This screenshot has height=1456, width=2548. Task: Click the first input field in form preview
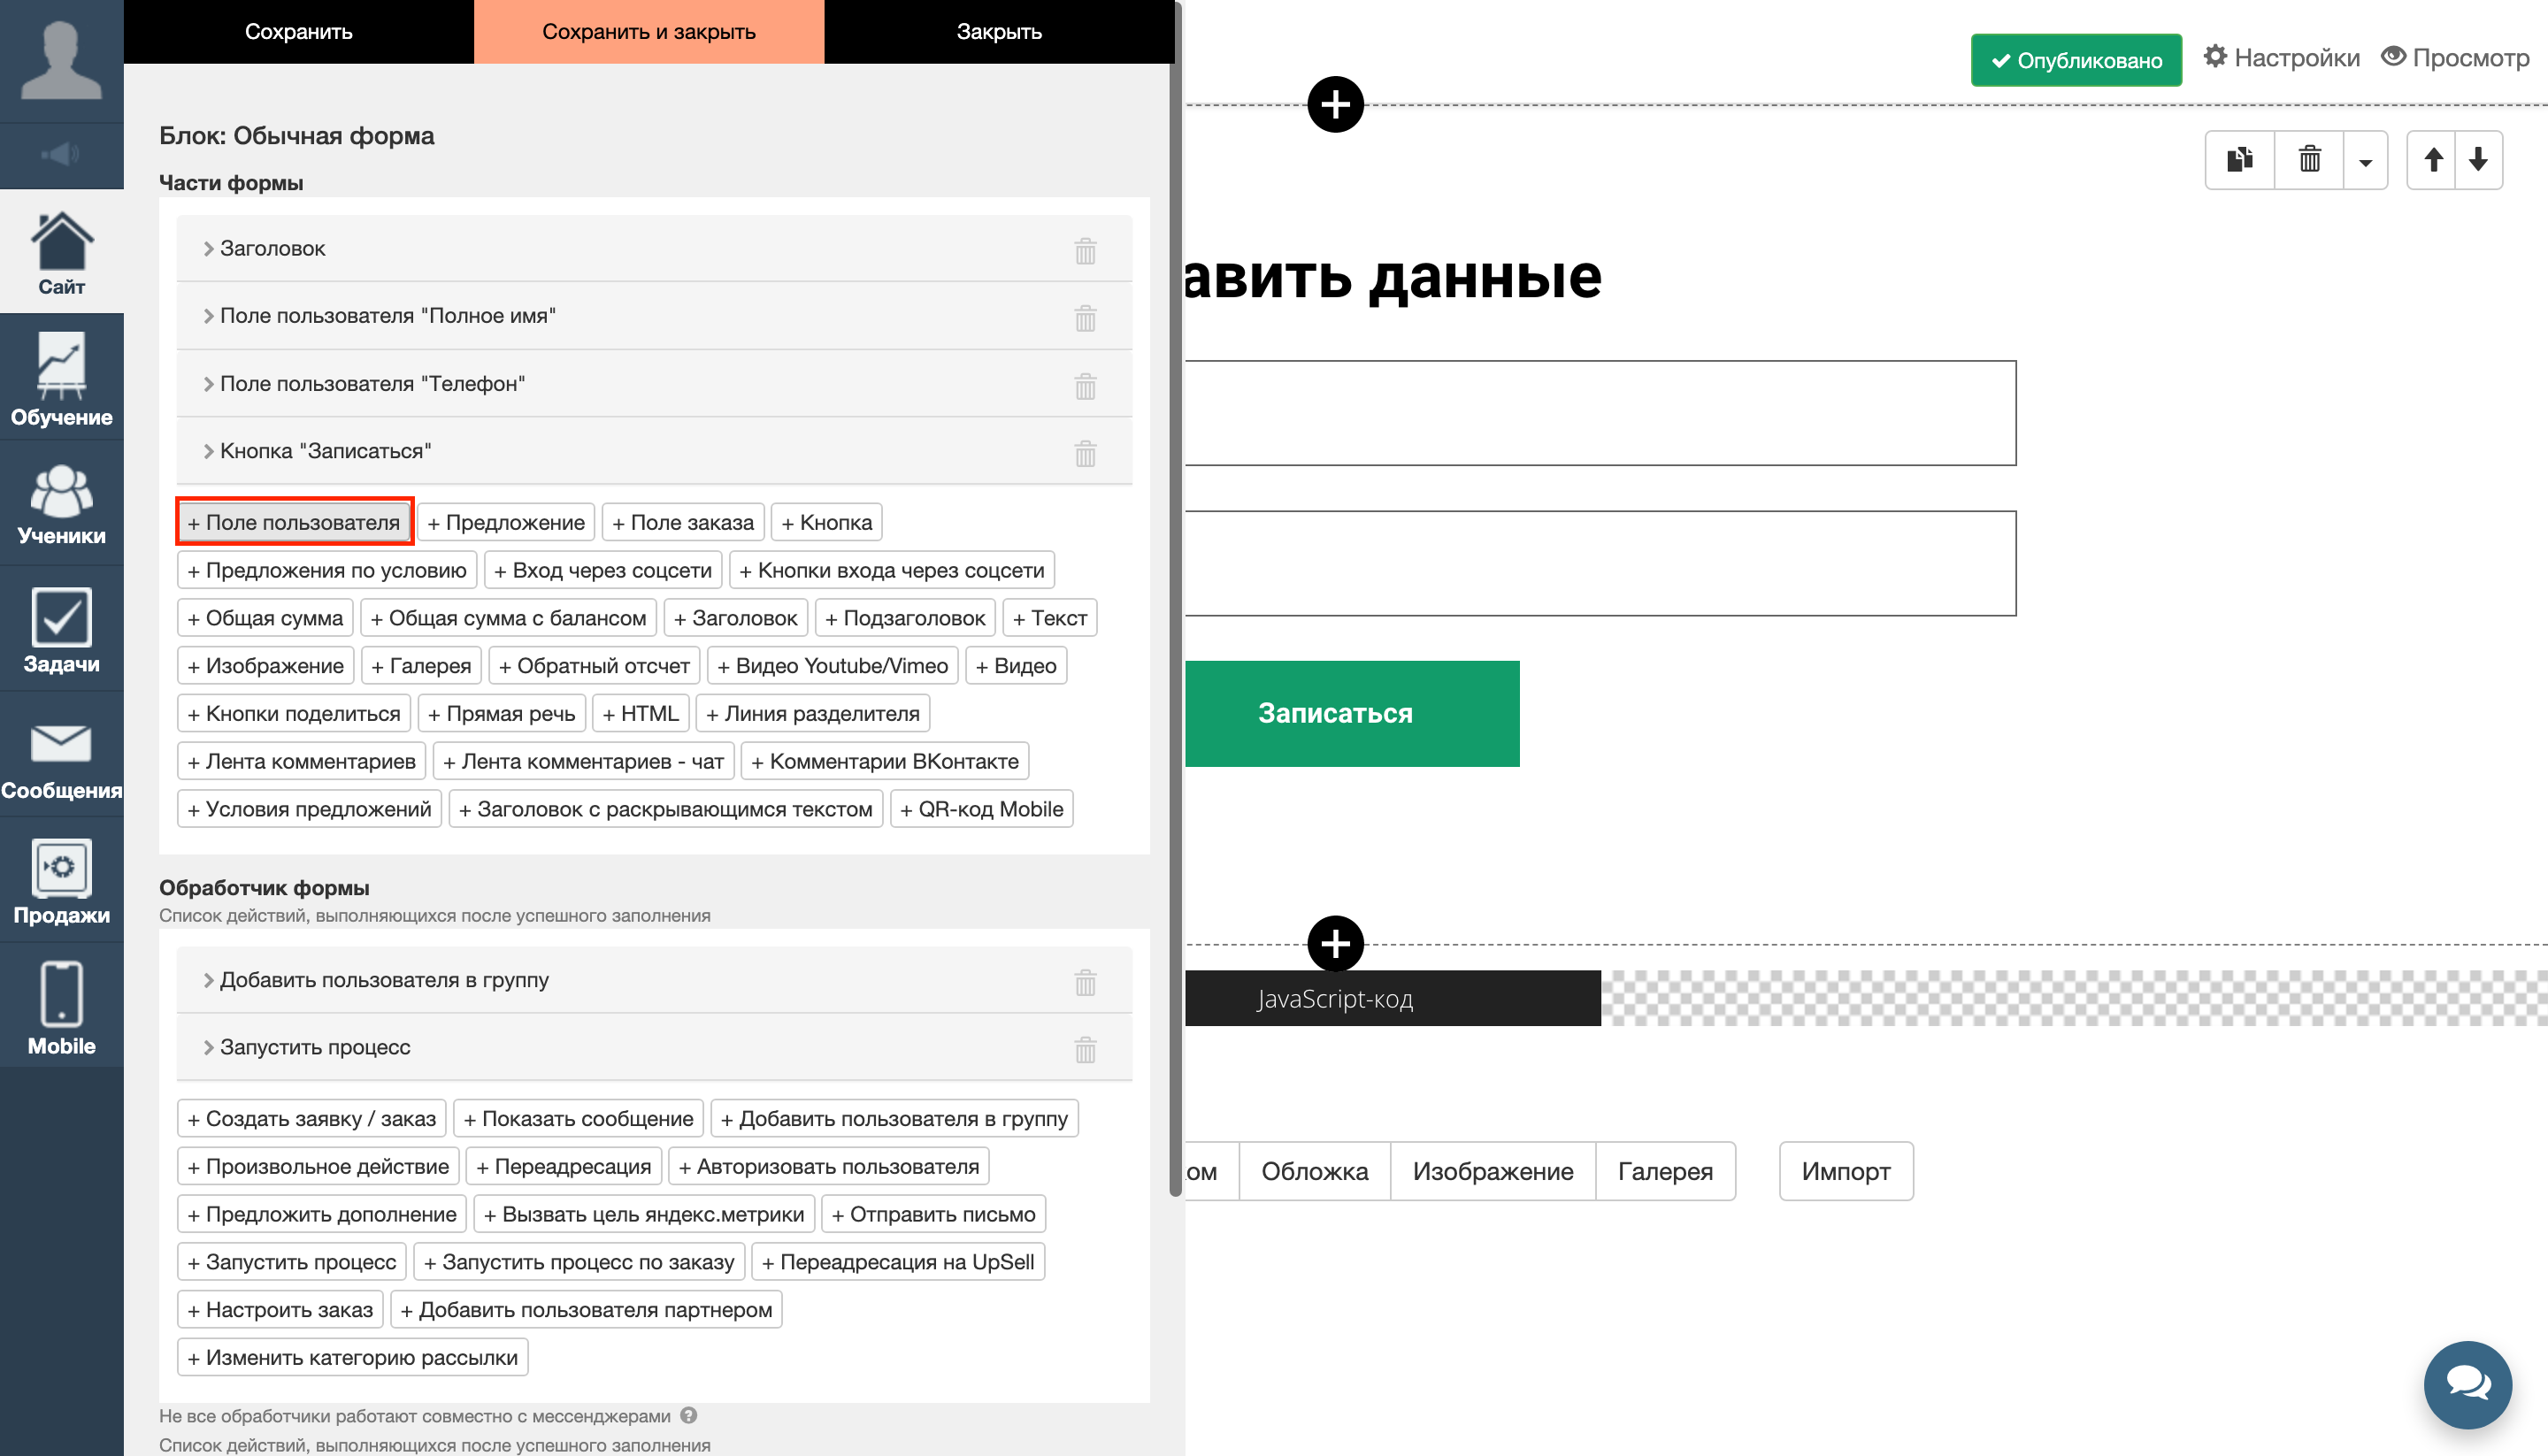(x=1600, y=413)
